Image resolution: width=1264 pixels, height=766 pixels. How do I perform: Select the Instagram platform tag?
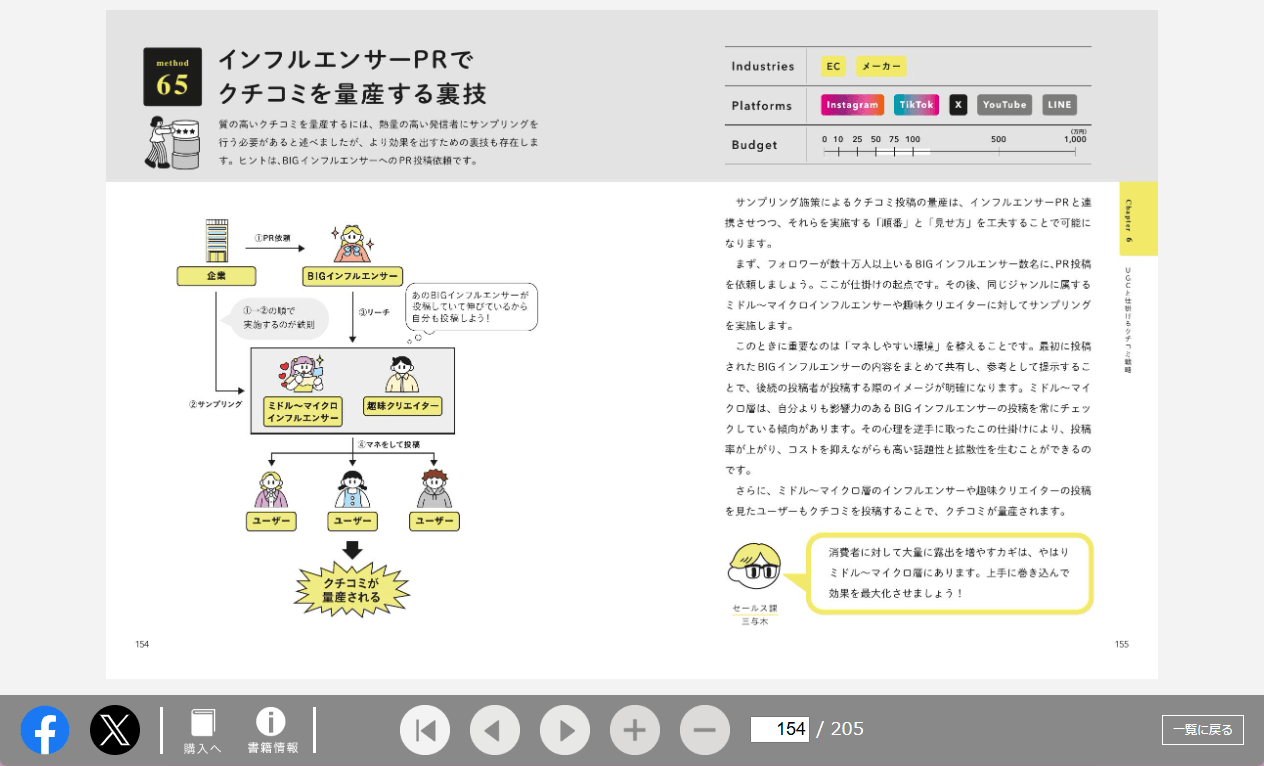(x=850, y=105)
